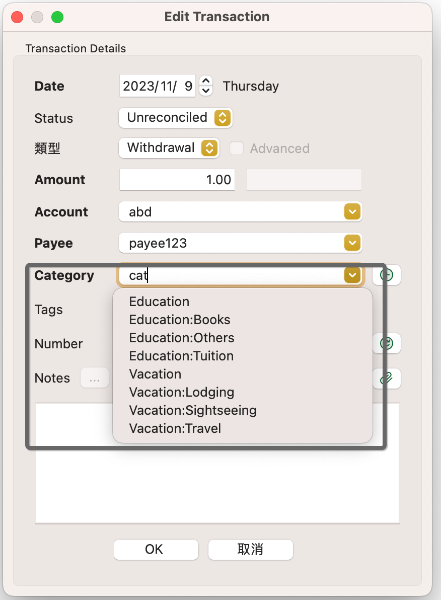Image resolution: width=441 pixels, height=600 pixels.
Task: Enable the Advanced checkbox
Action: pyautogui.click(x=236, y=148)
